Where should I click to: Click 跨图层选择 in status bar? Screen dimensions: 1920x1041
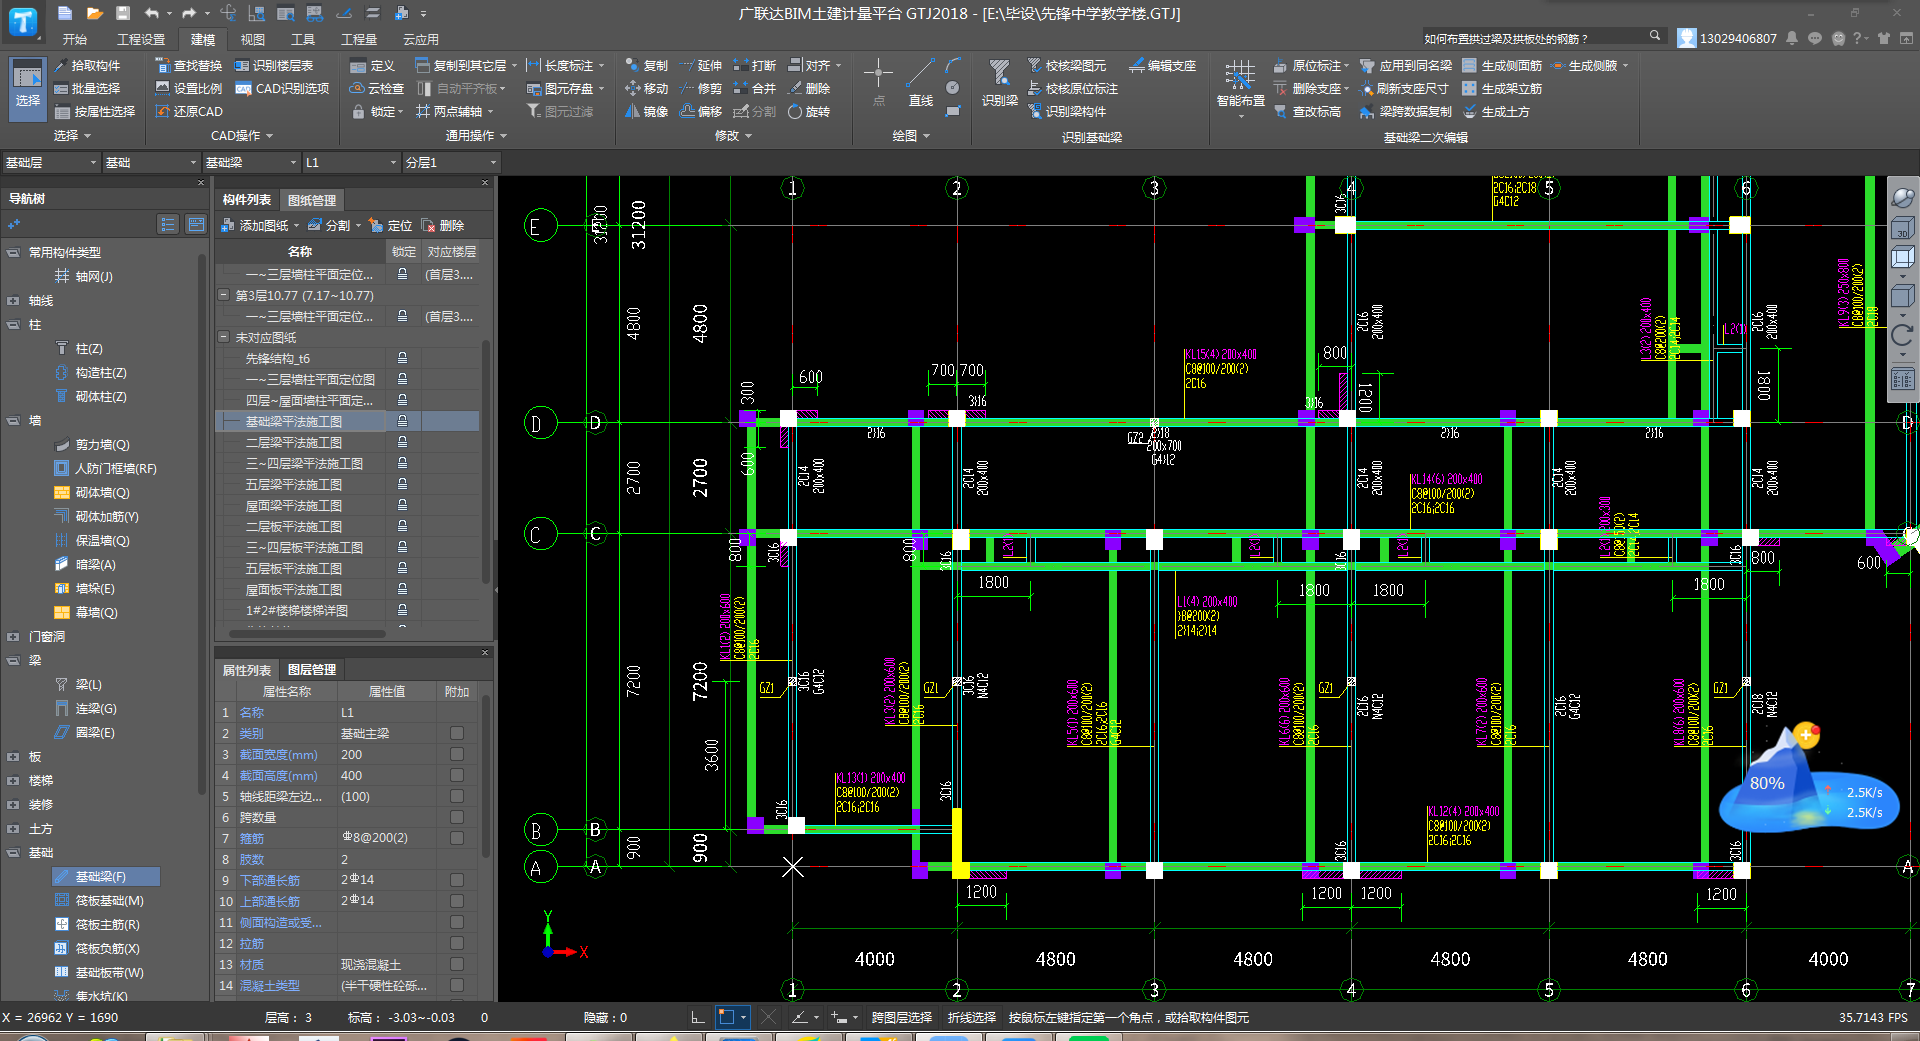point(901,1017)
